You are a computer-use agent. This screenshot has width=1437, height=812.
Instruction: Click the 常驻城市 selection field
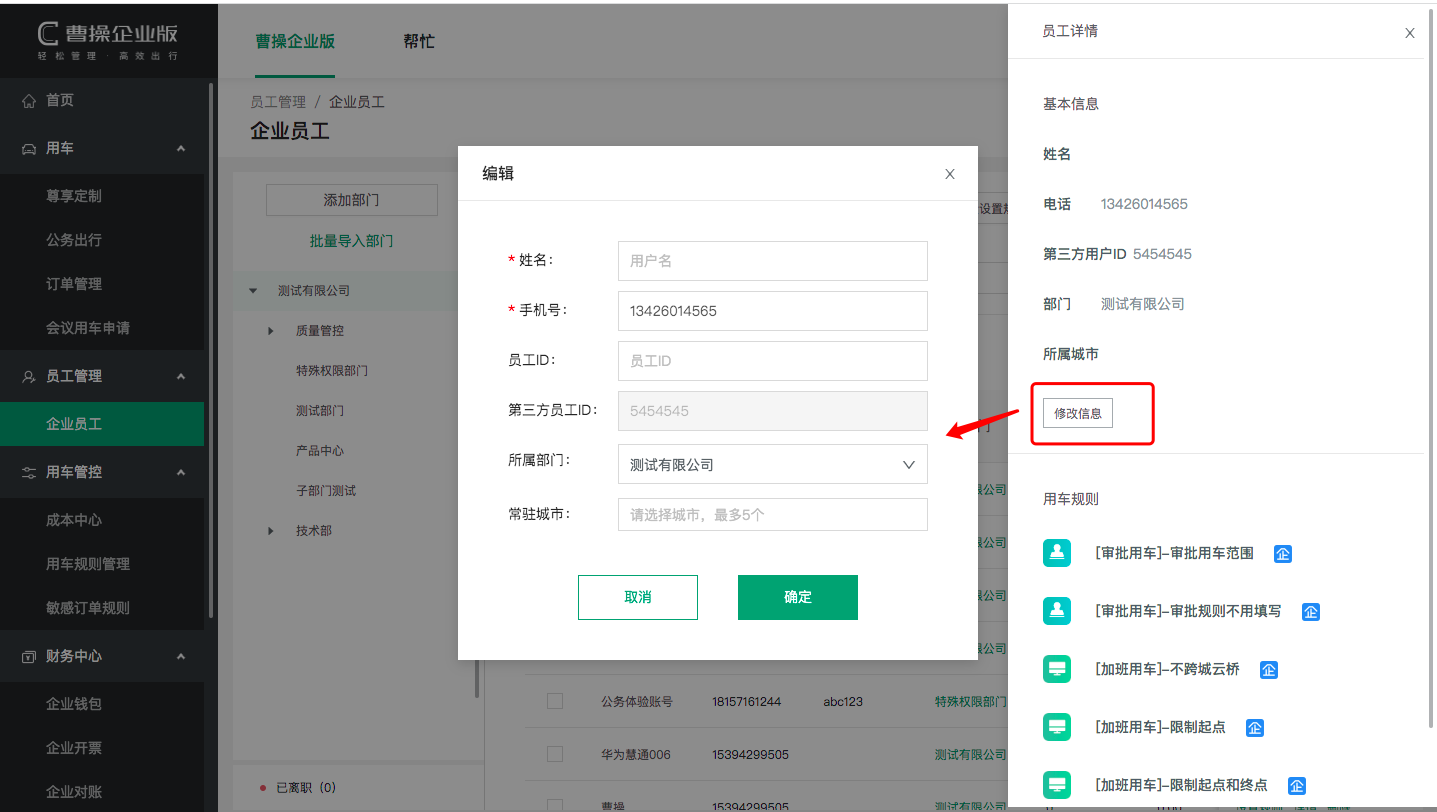click(772, 515)
